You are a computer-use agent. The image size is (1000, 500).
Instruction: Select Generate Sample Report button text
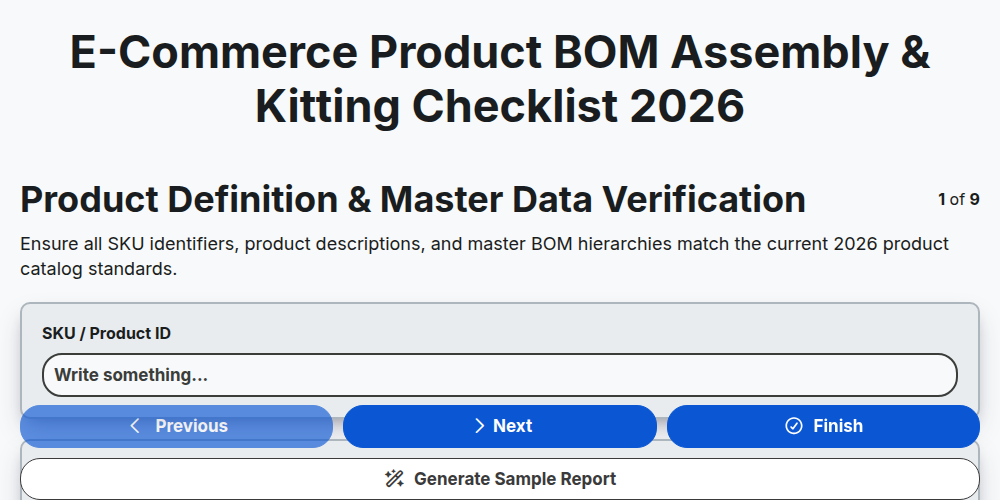(x=515, y=479)
